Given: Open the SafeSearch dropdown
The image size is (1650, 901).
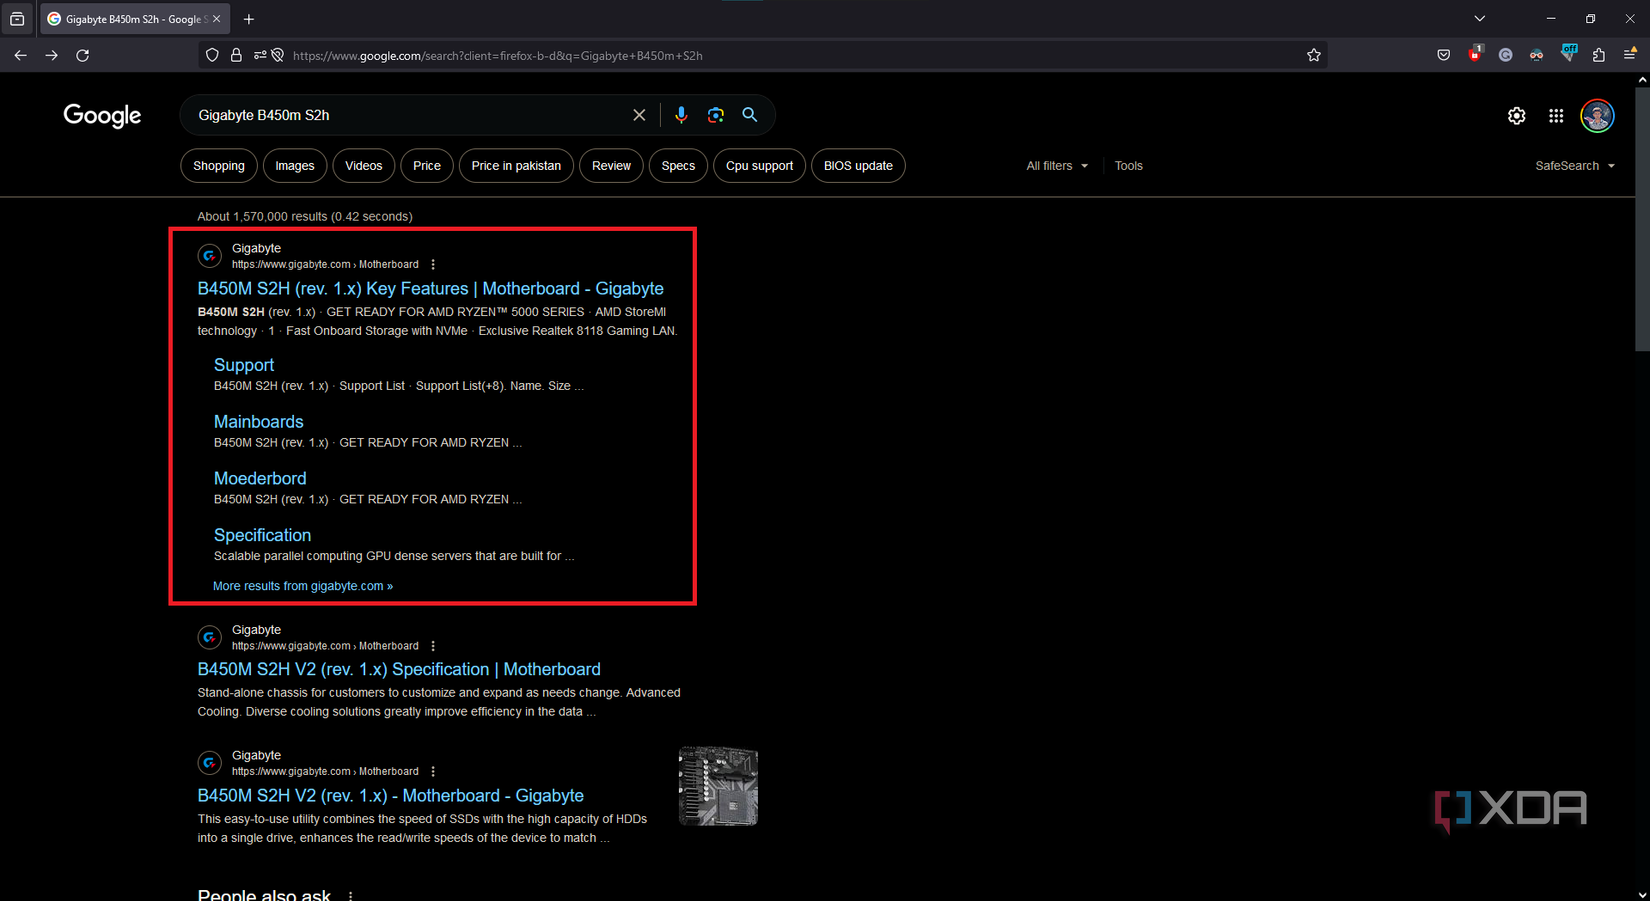Looking at the screenshot, I should 1575,166.
